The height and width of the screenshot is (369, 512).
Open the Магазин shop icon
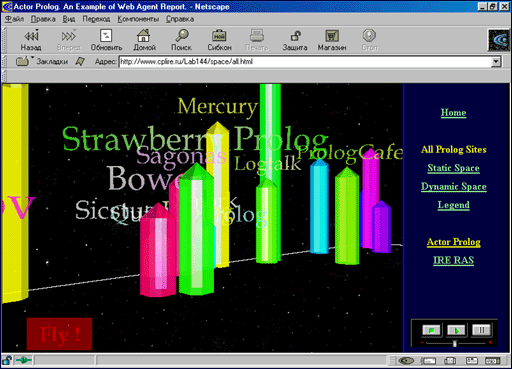(x=332, y=40)
